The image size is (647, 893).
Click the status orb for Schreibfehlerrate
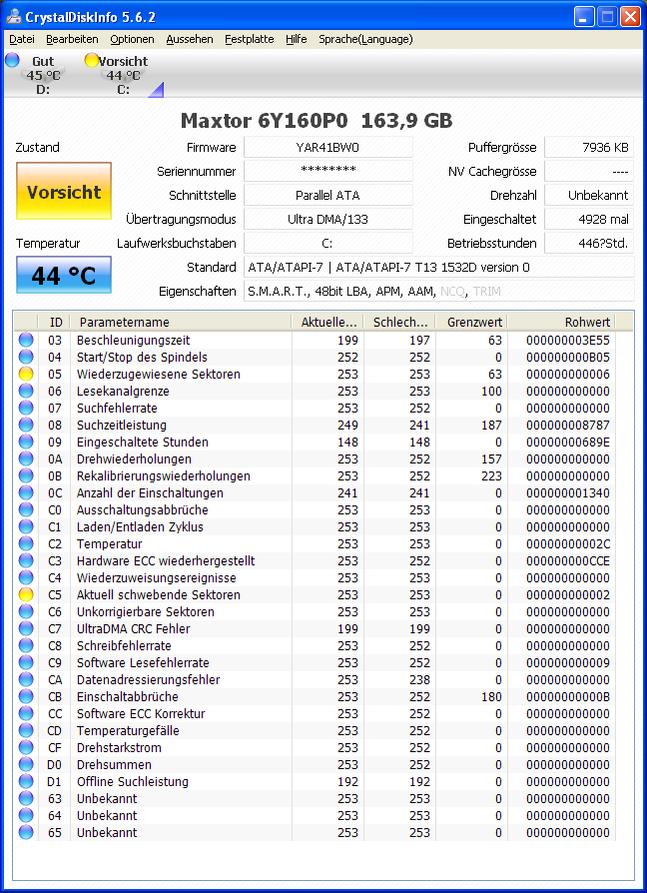(x=26, y=646)
